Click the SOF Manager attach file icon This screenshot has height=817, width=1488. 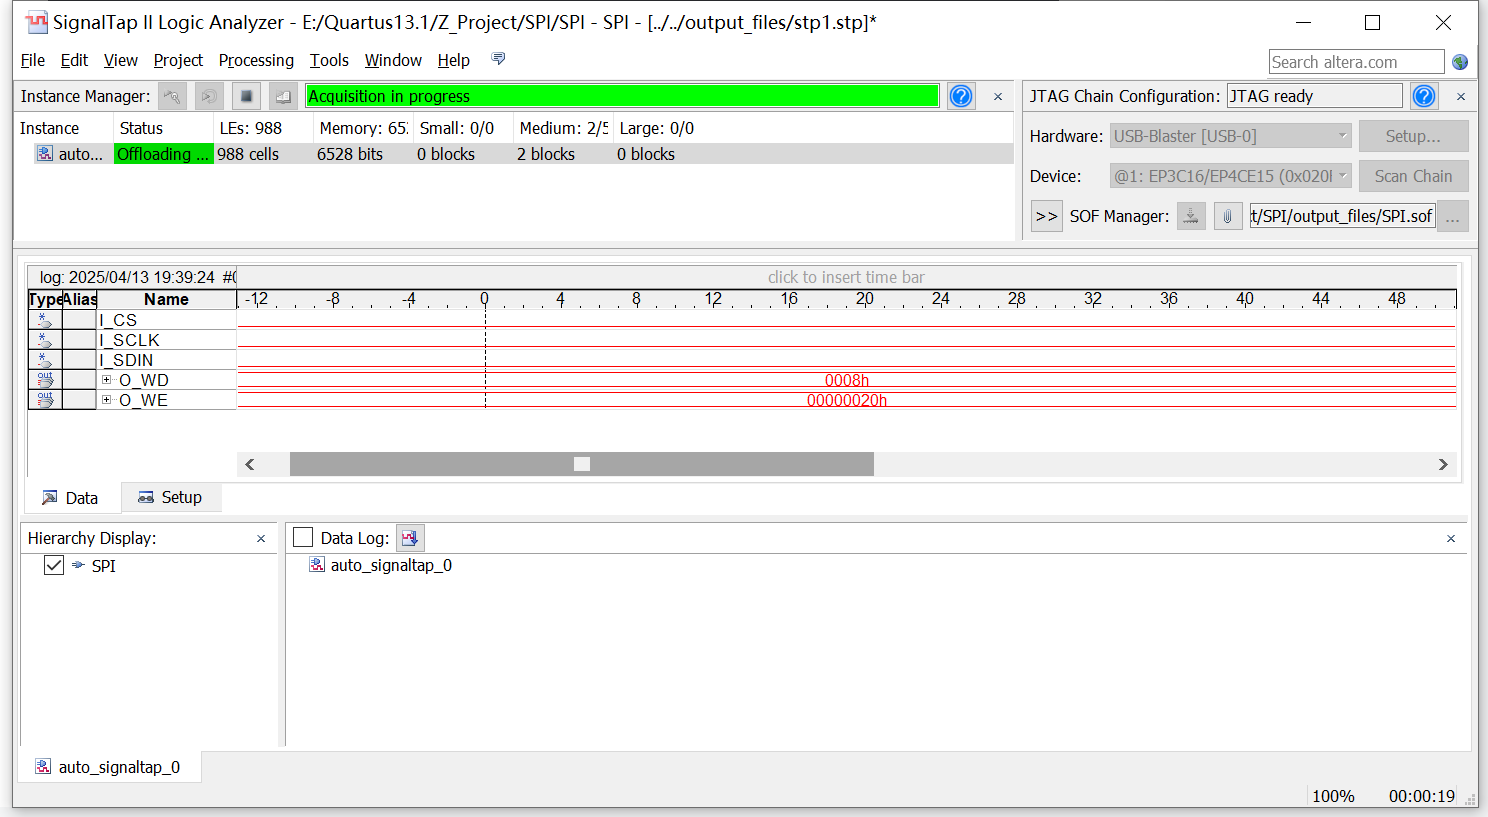click(x=1228, y=216)
